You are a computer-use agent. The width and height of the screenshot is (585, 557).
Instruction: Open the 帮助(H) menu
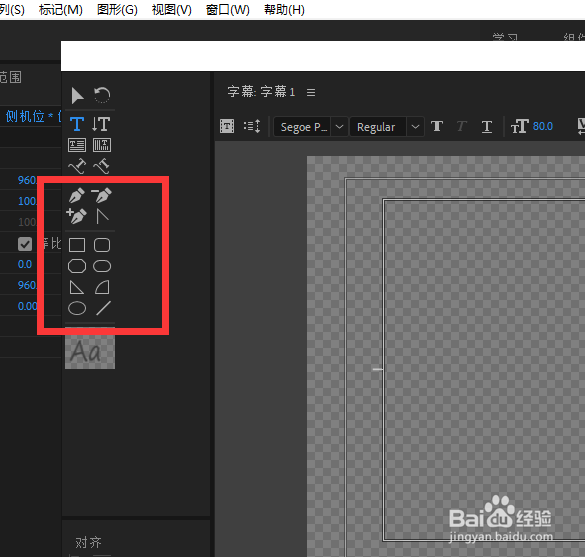284,9
